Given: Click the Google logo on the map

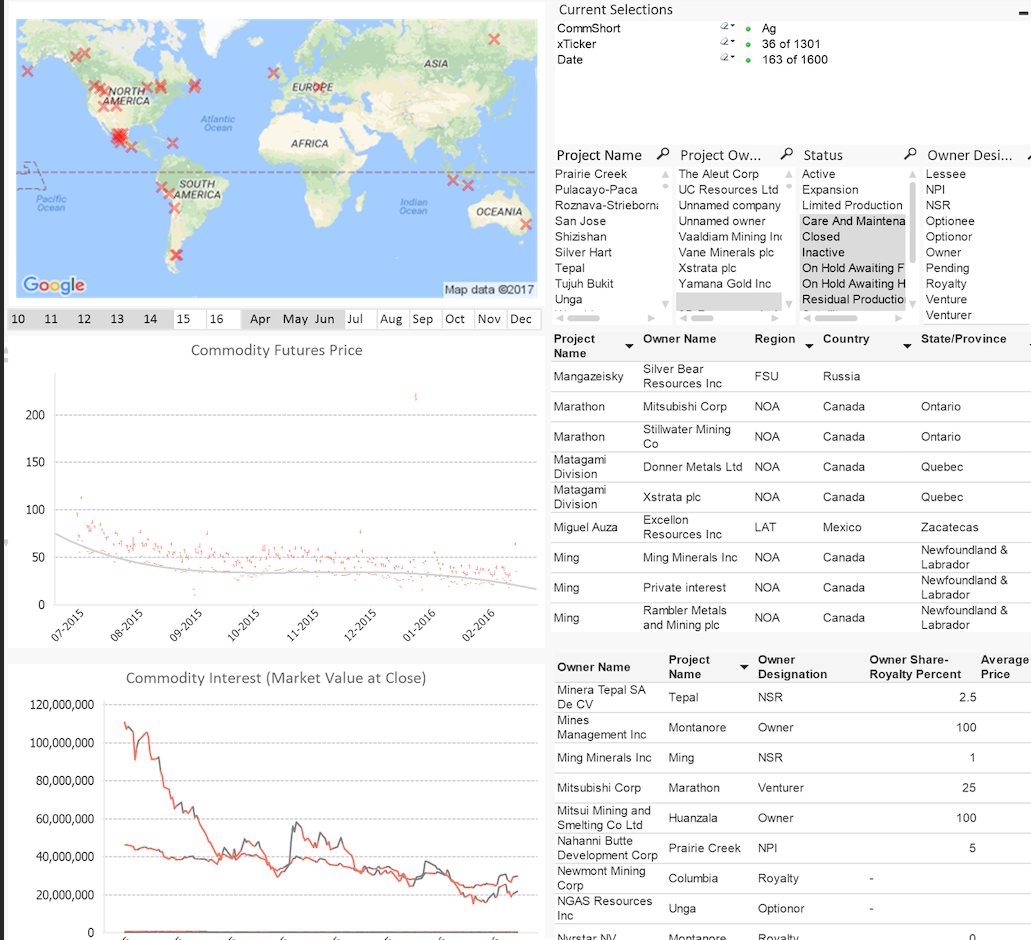Looking at the screenshot, I should (x=54, y=285).
